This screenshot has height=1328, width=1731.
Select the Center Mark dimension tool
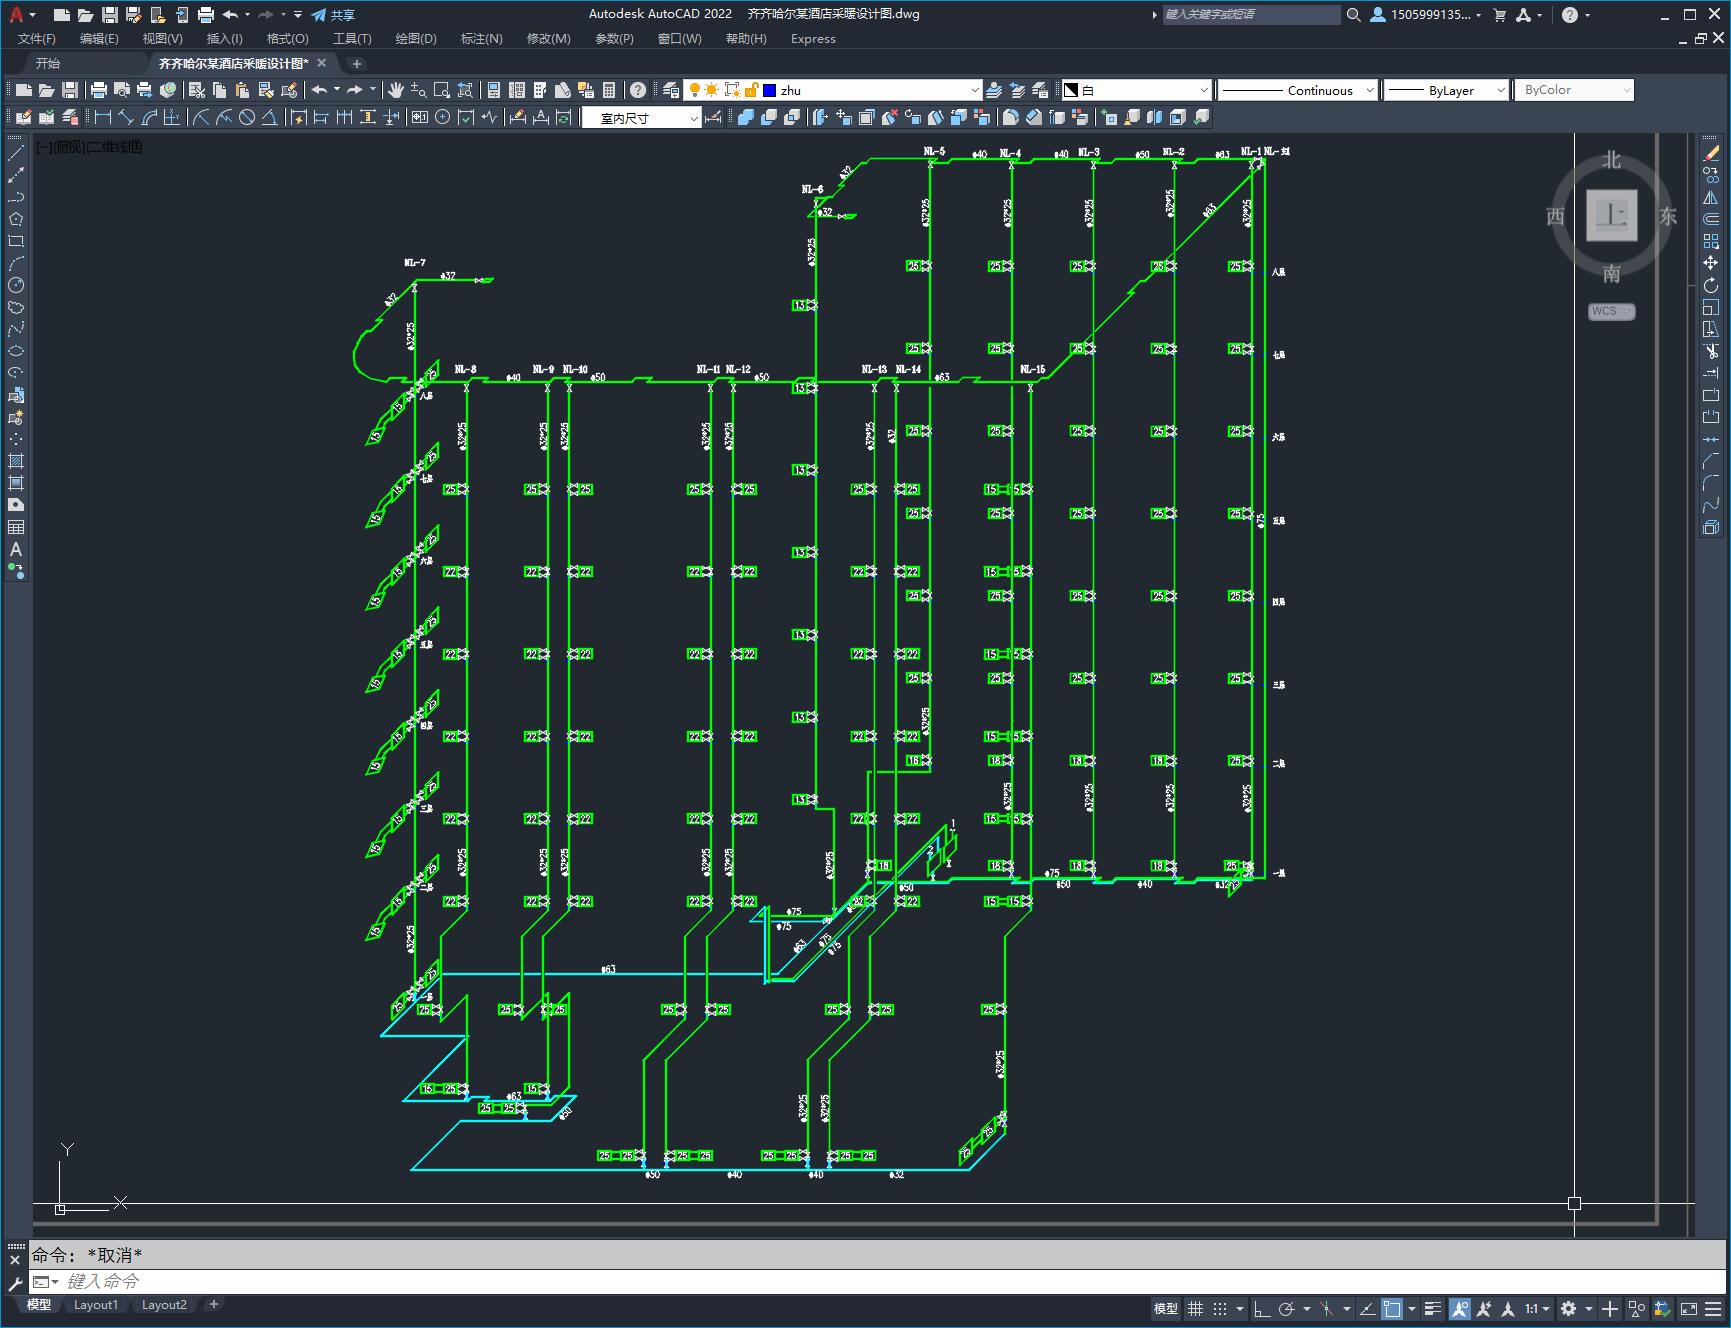[443, 117]
